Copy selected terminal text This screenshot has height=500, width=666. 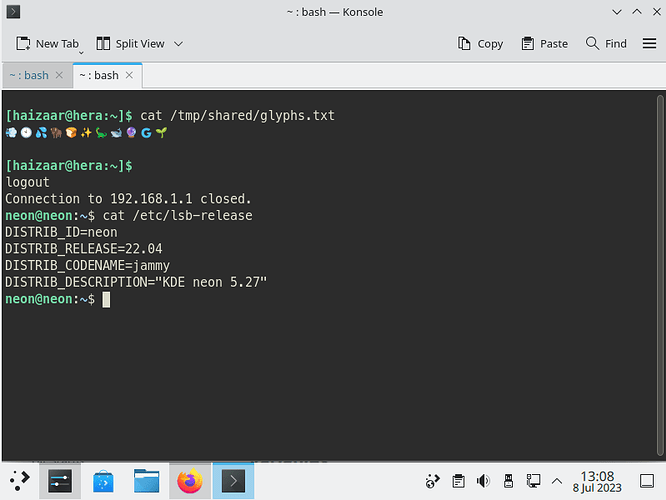[x=480, y=44]
